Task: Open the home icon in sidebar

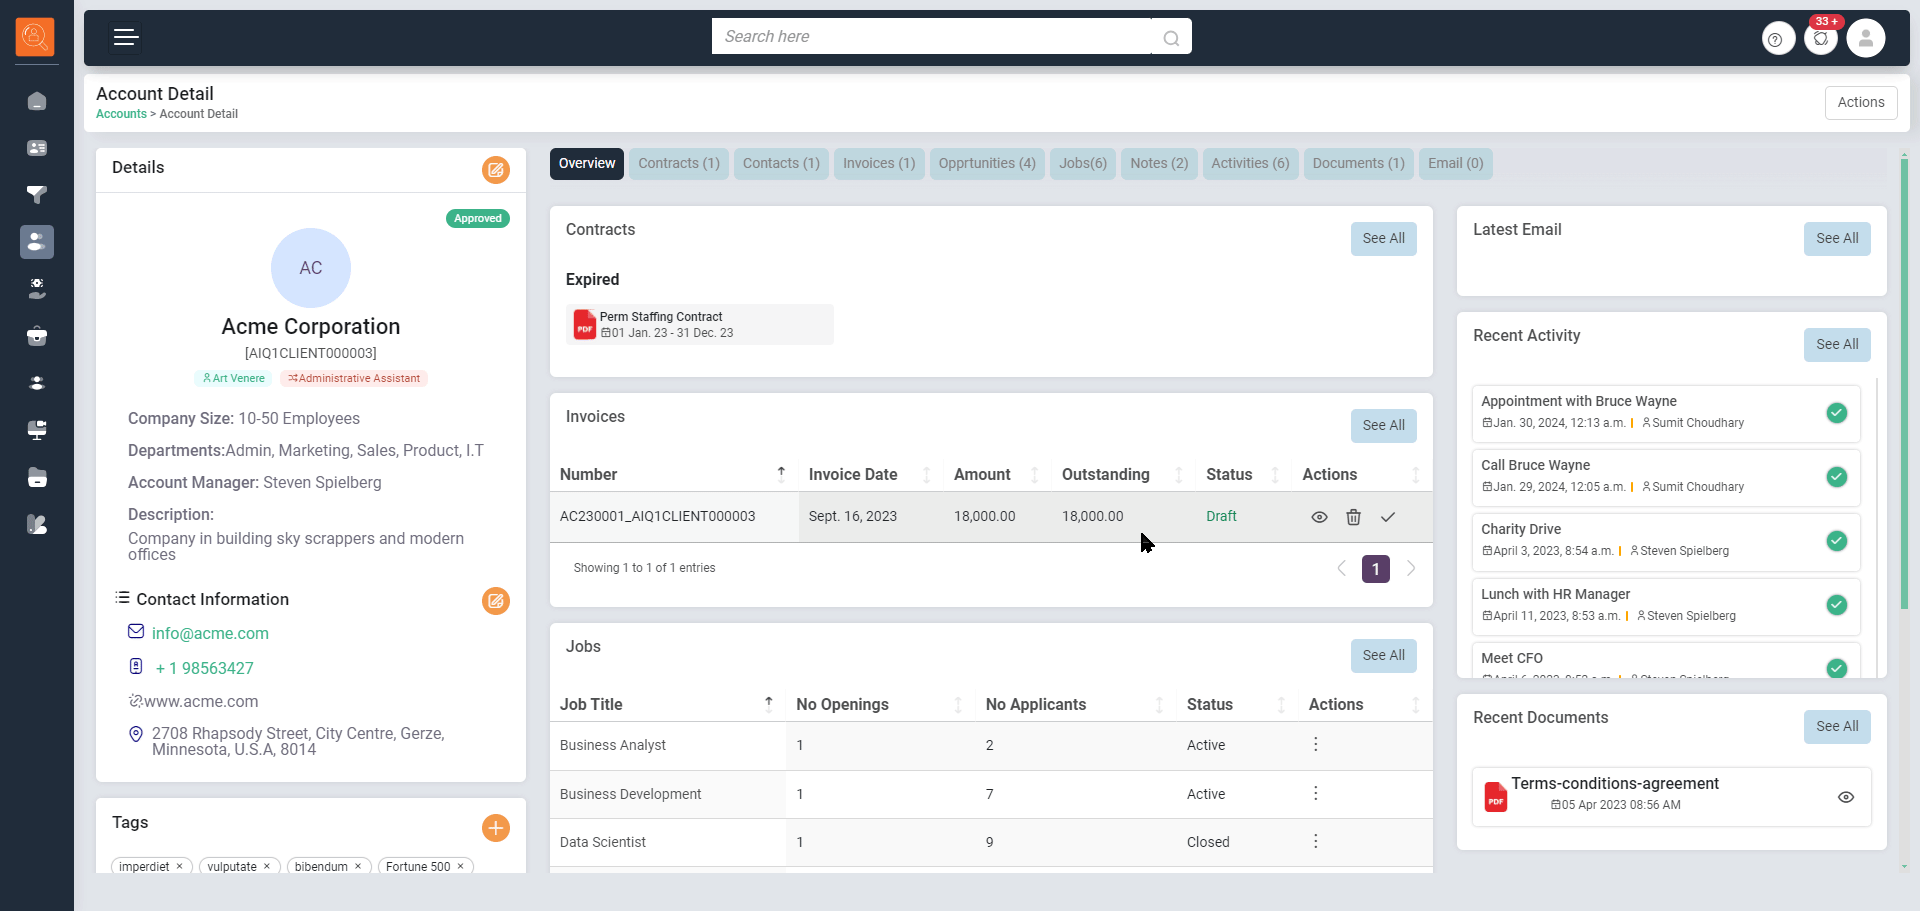Action: (37, 101)
